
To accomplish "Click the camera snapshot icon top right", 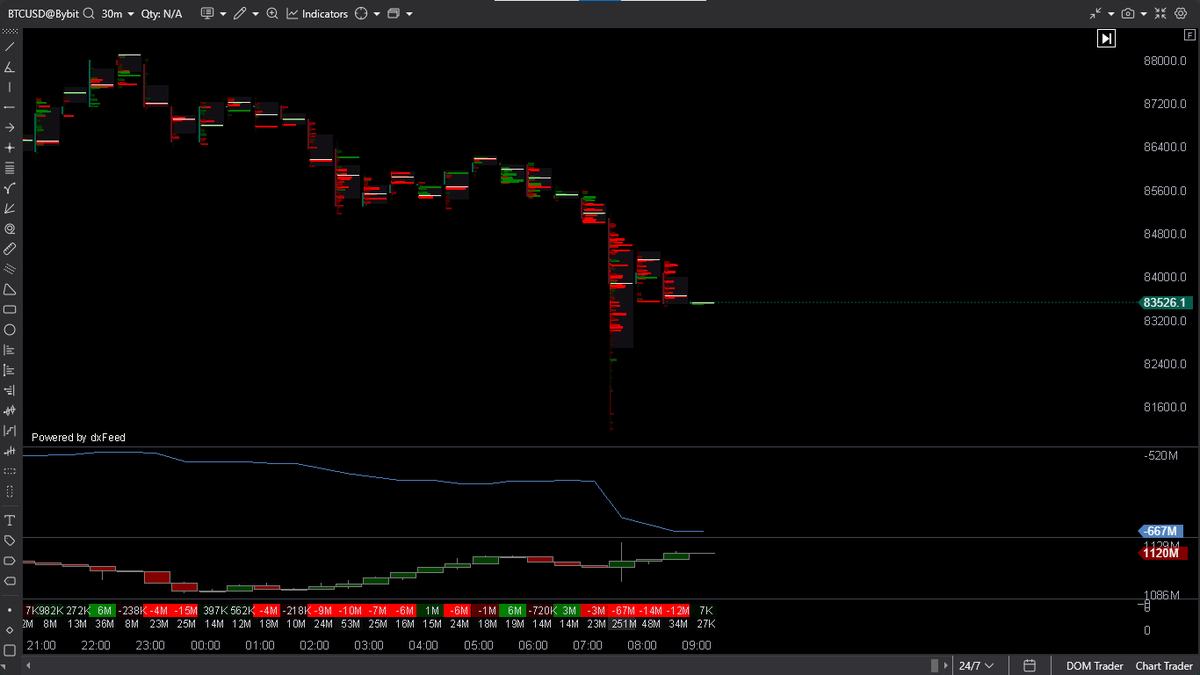I will tap(1128, 13).
